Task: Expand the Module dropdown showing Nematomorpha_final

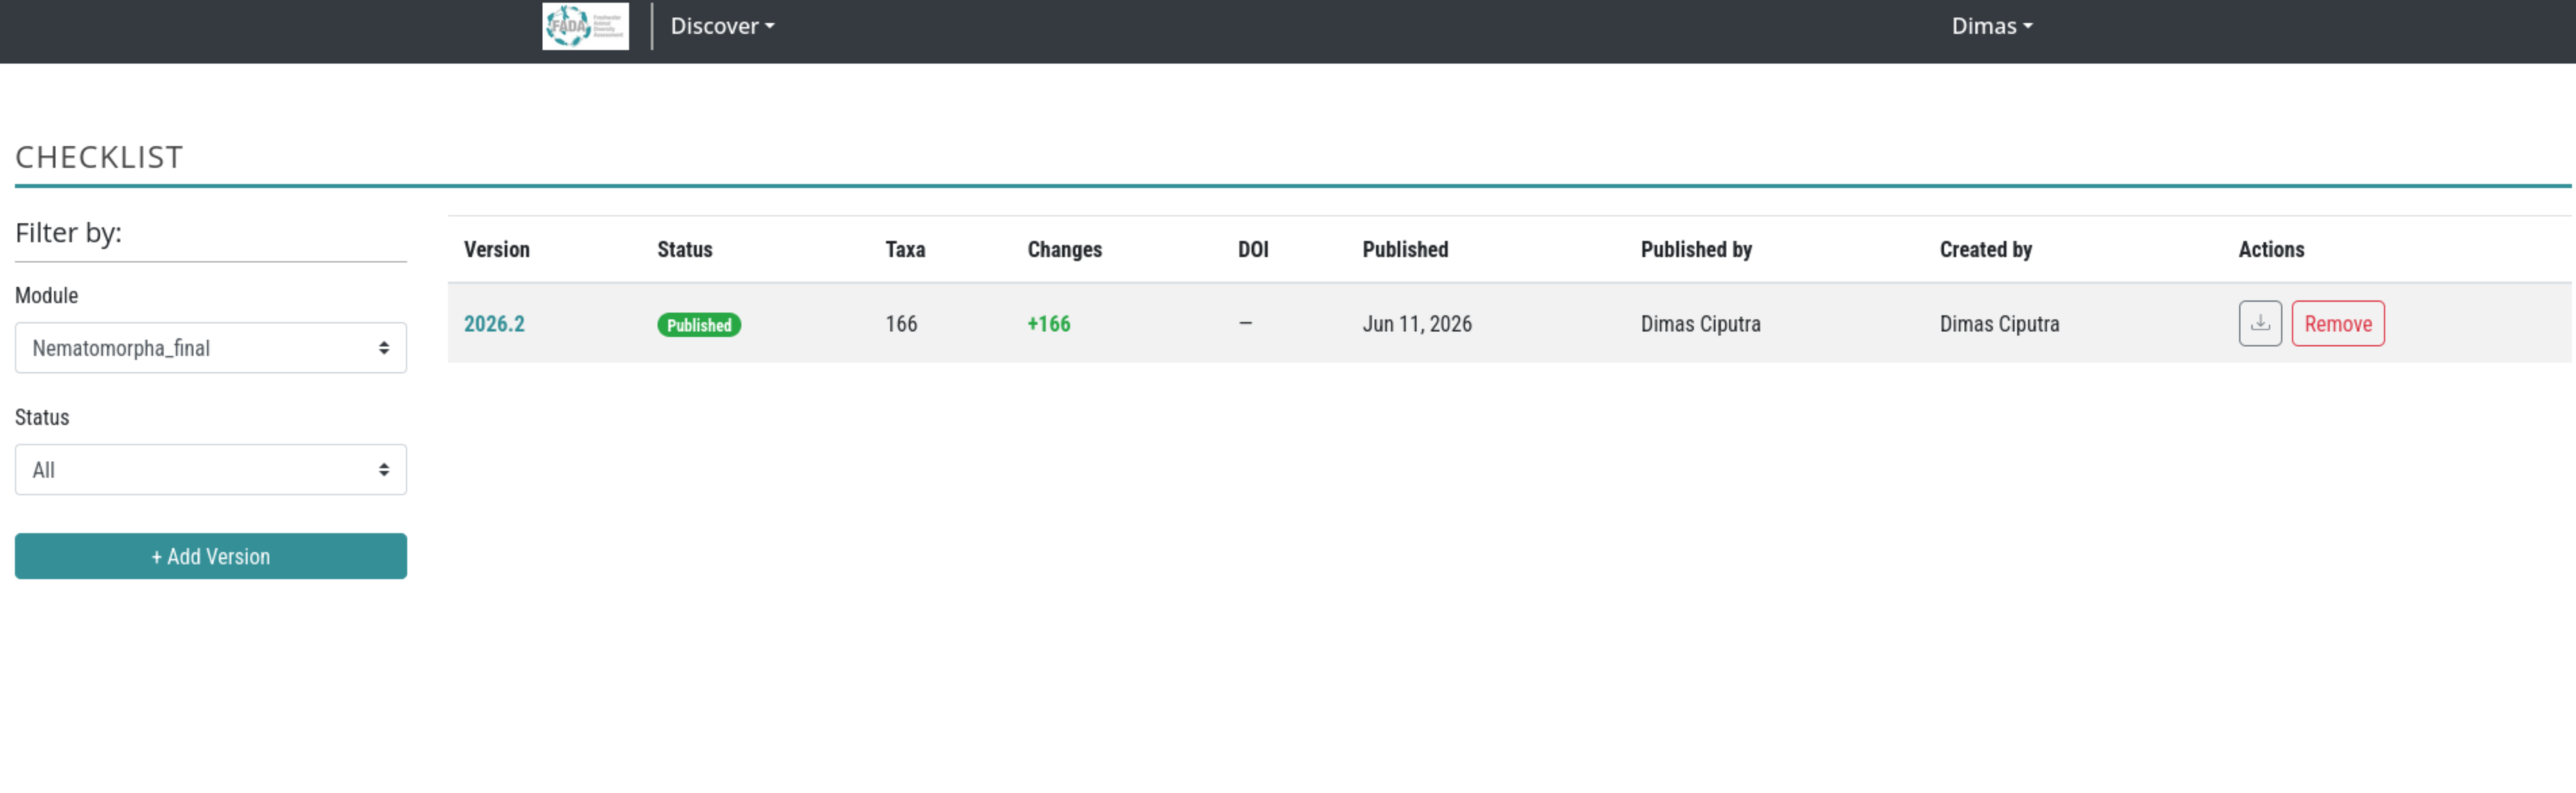Action: pyautogui.click(x=211, y=348)
